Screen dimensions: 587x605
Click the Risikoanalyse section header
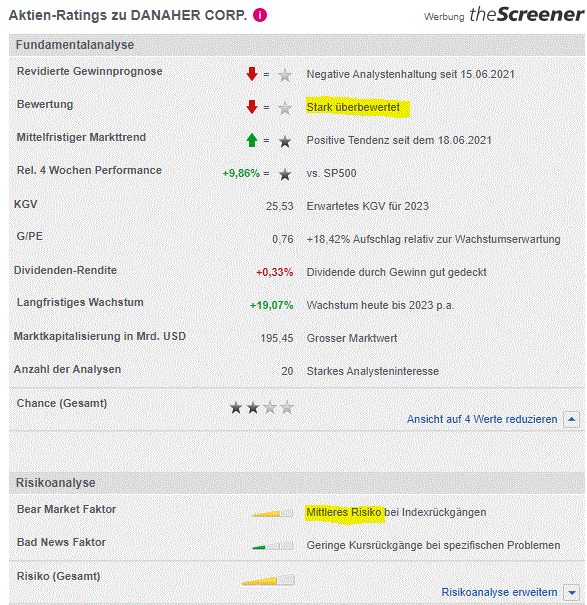tap(297, 483)
